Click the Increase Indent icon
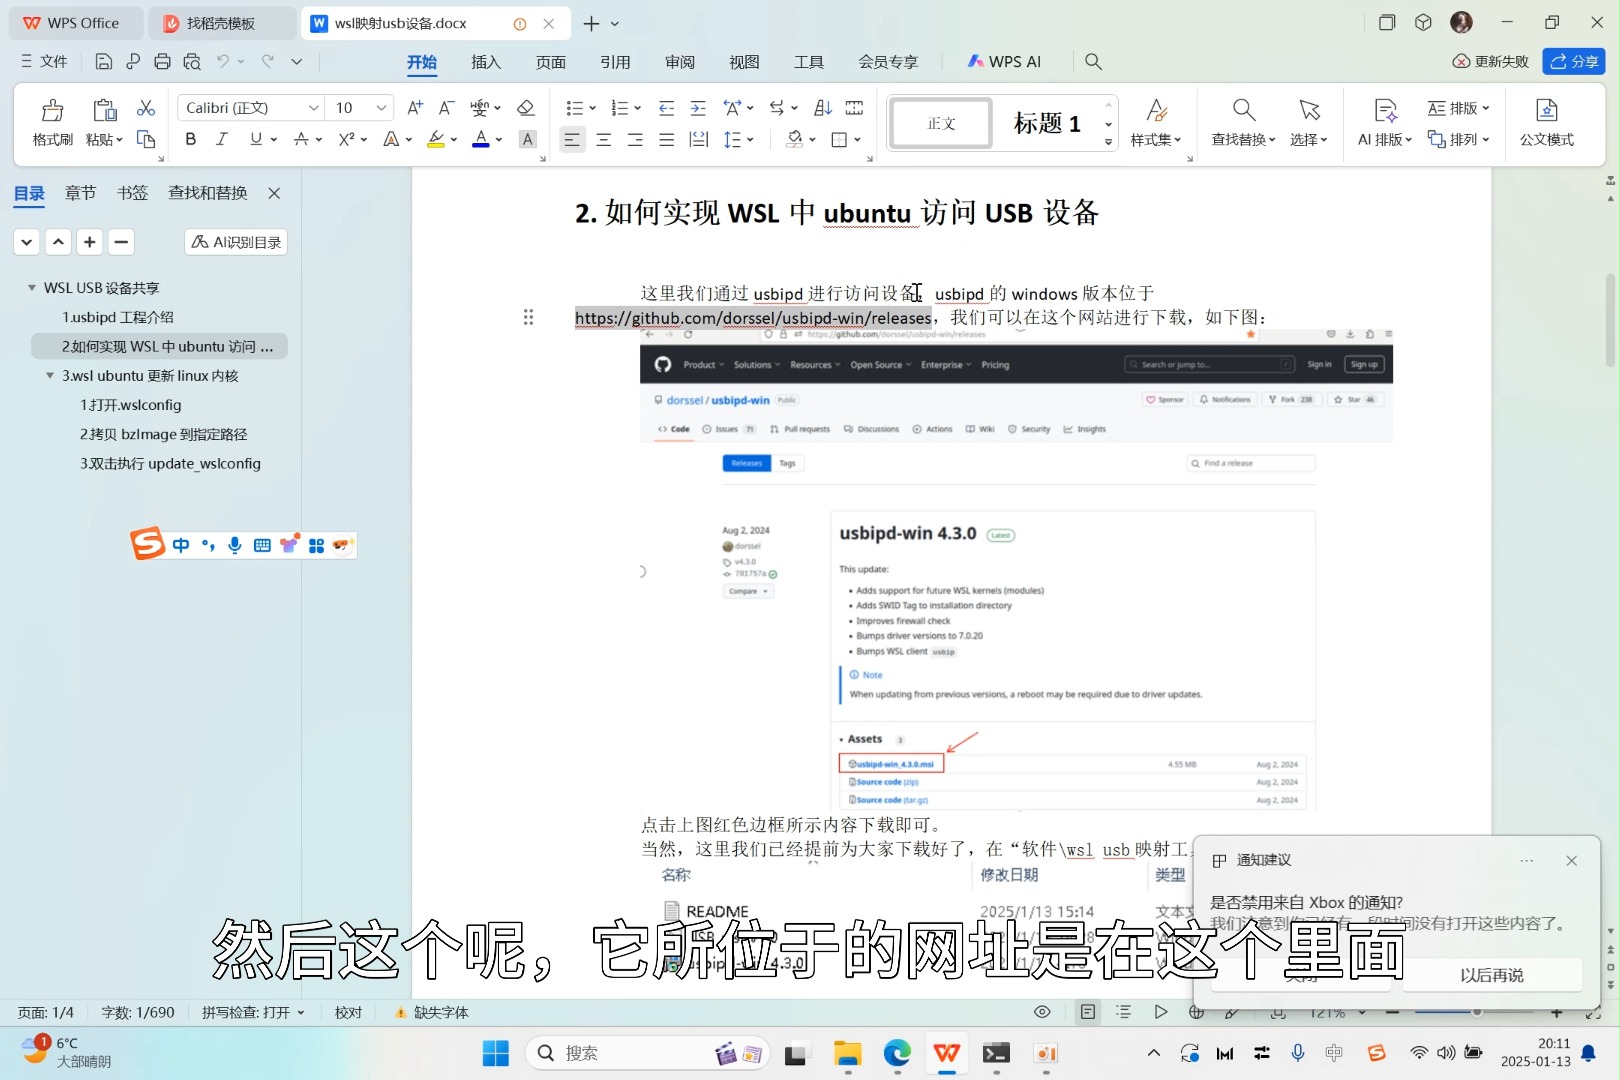1620x1080 pixels. [x=698, y=108]
